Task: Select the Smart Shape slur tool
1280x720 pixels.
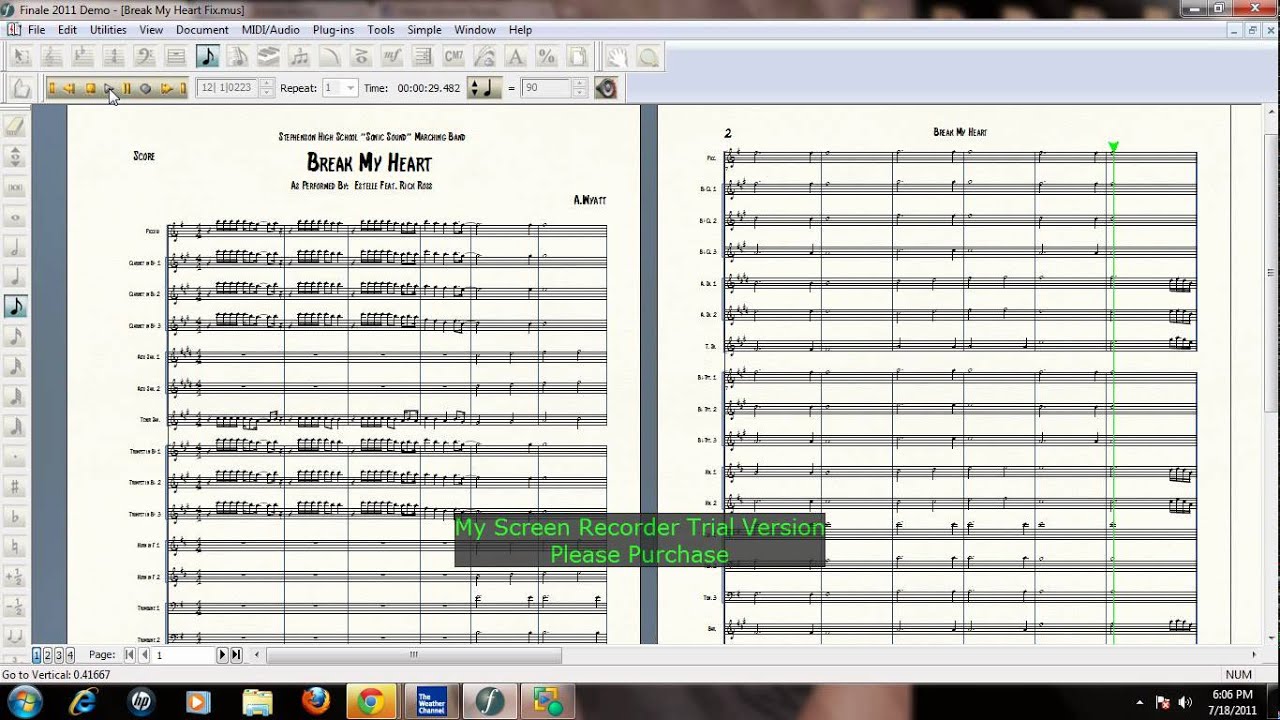Action: point(330,56)
